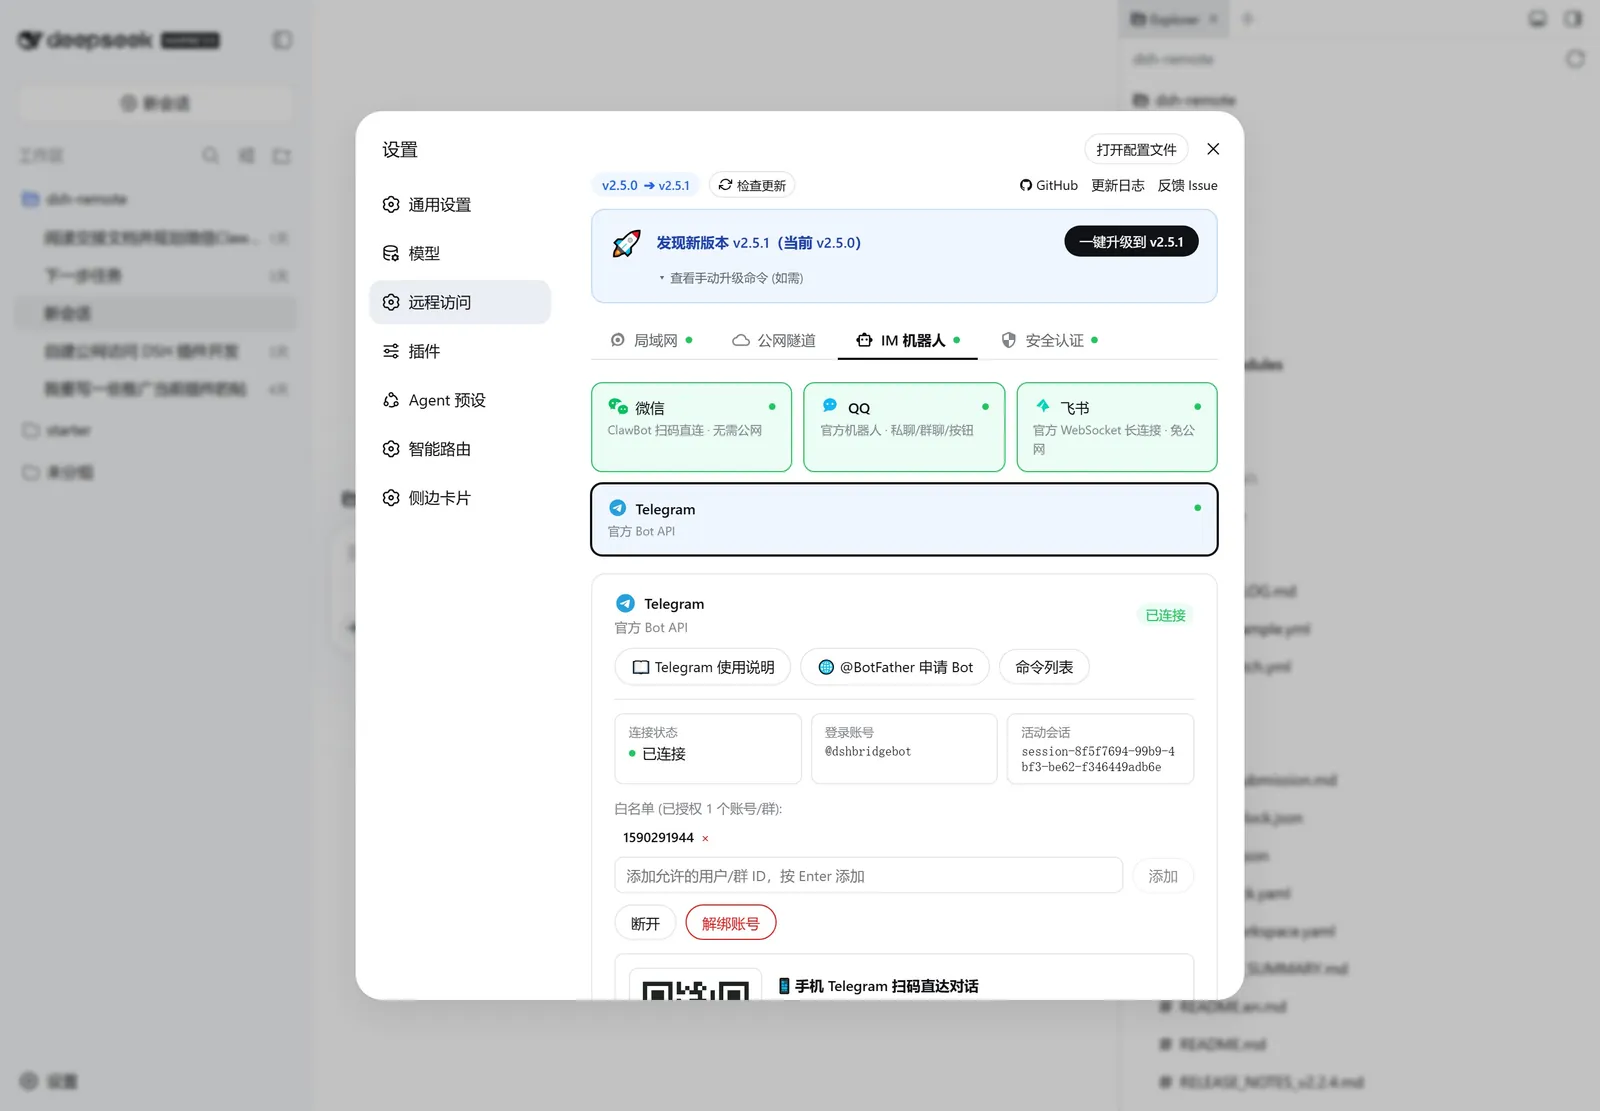Select the QQ 官方机器人 card

[904, 427]
